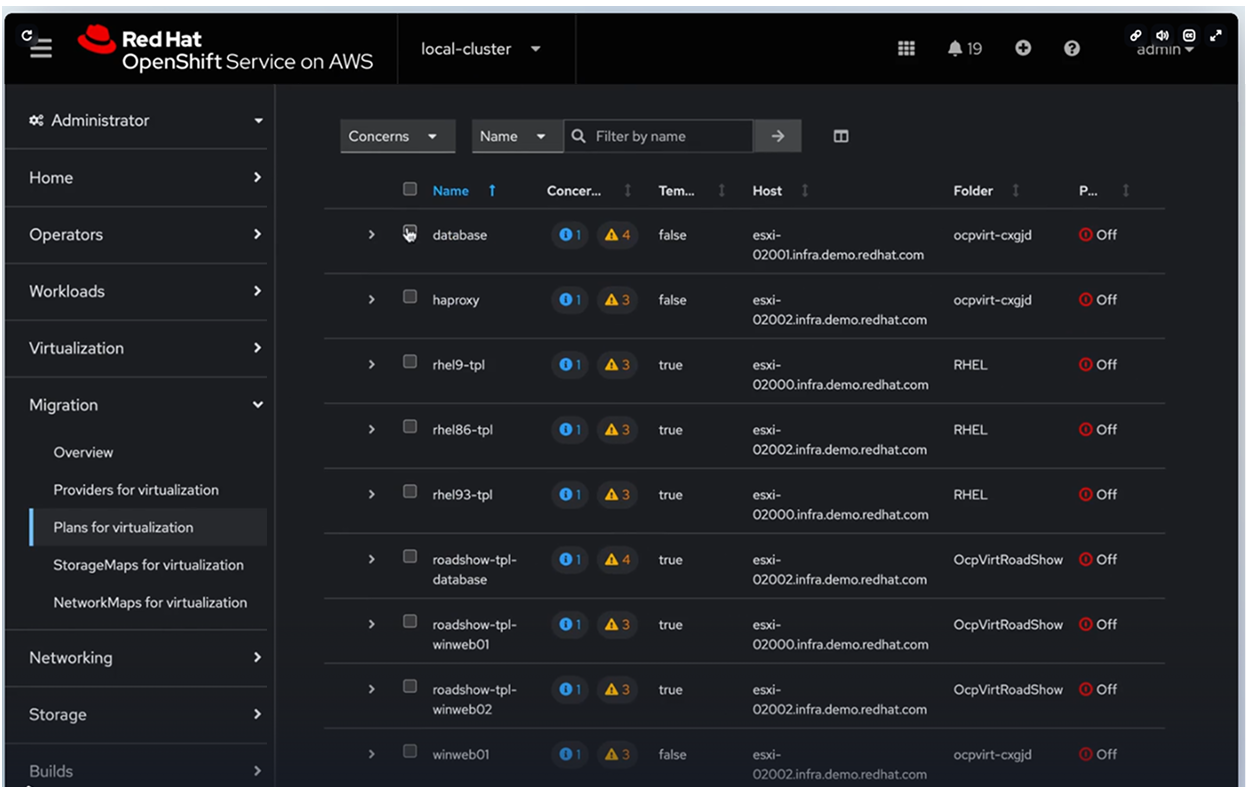Viewport: 1248px width, 787px height.
Task: Open the Name filter type dropdown
Action: [516, 136]
